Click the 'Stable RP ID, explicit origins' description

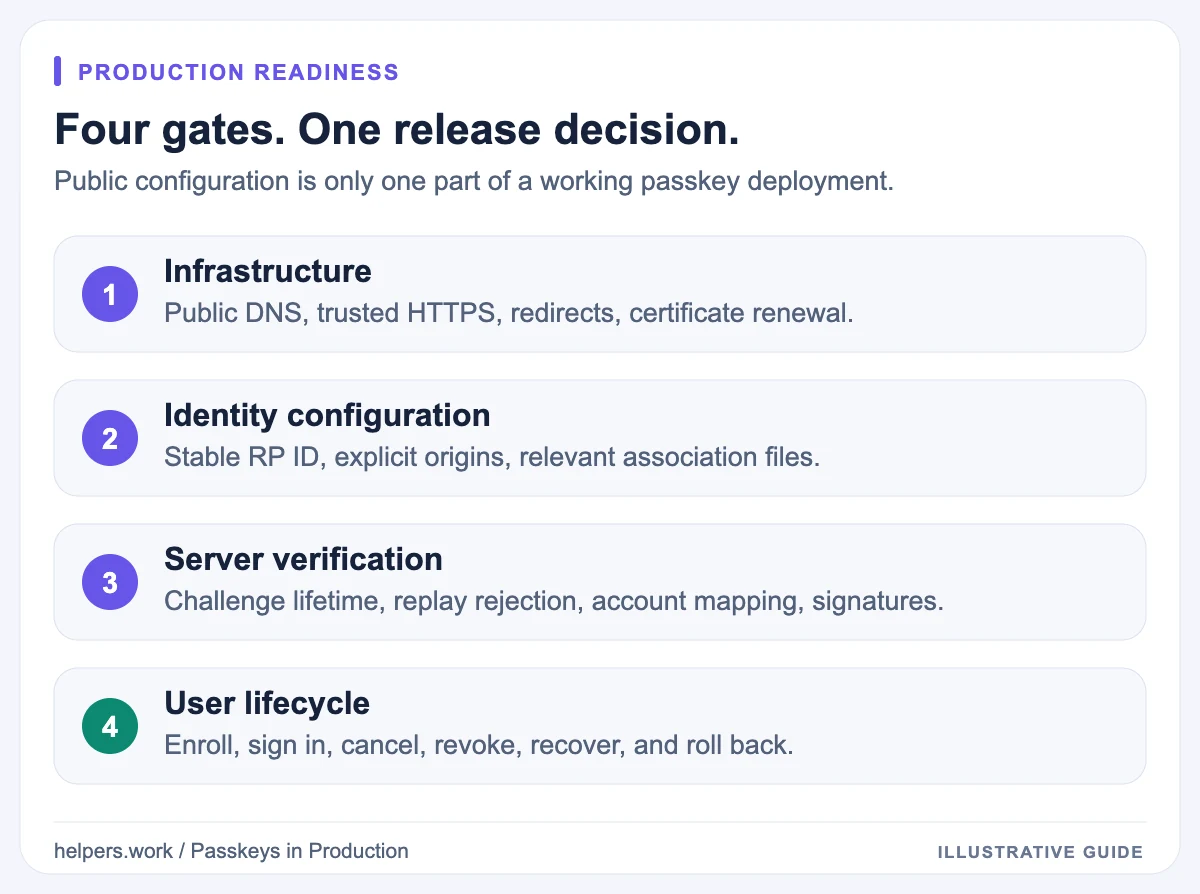[x=492, y=457]
